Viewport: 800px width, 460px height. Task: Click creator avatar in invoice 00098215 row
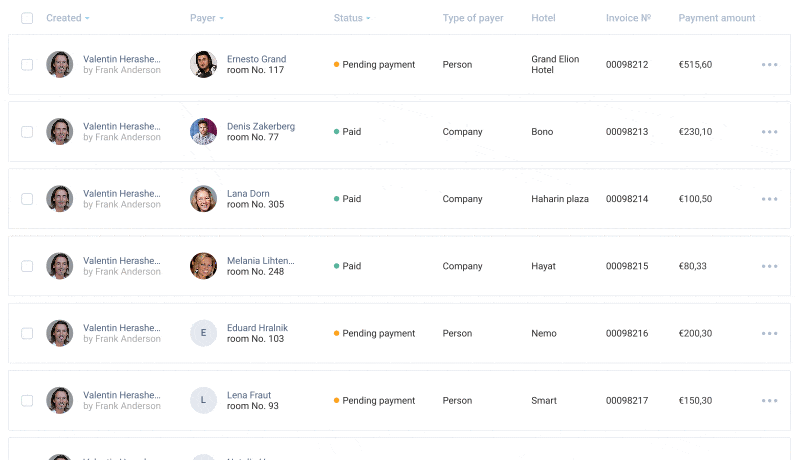60,266
